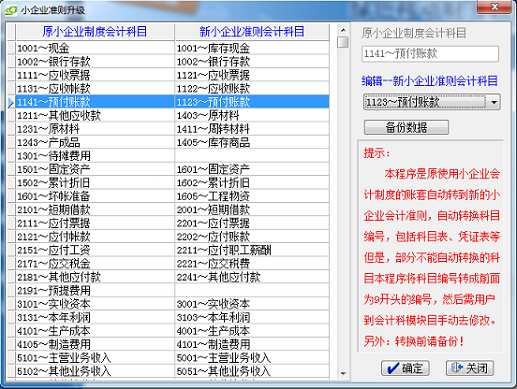Image resolution: width=517 pixels, height=389 pixels.
Task: Select row 1601~坏帐准备
Action: [95, 196]
